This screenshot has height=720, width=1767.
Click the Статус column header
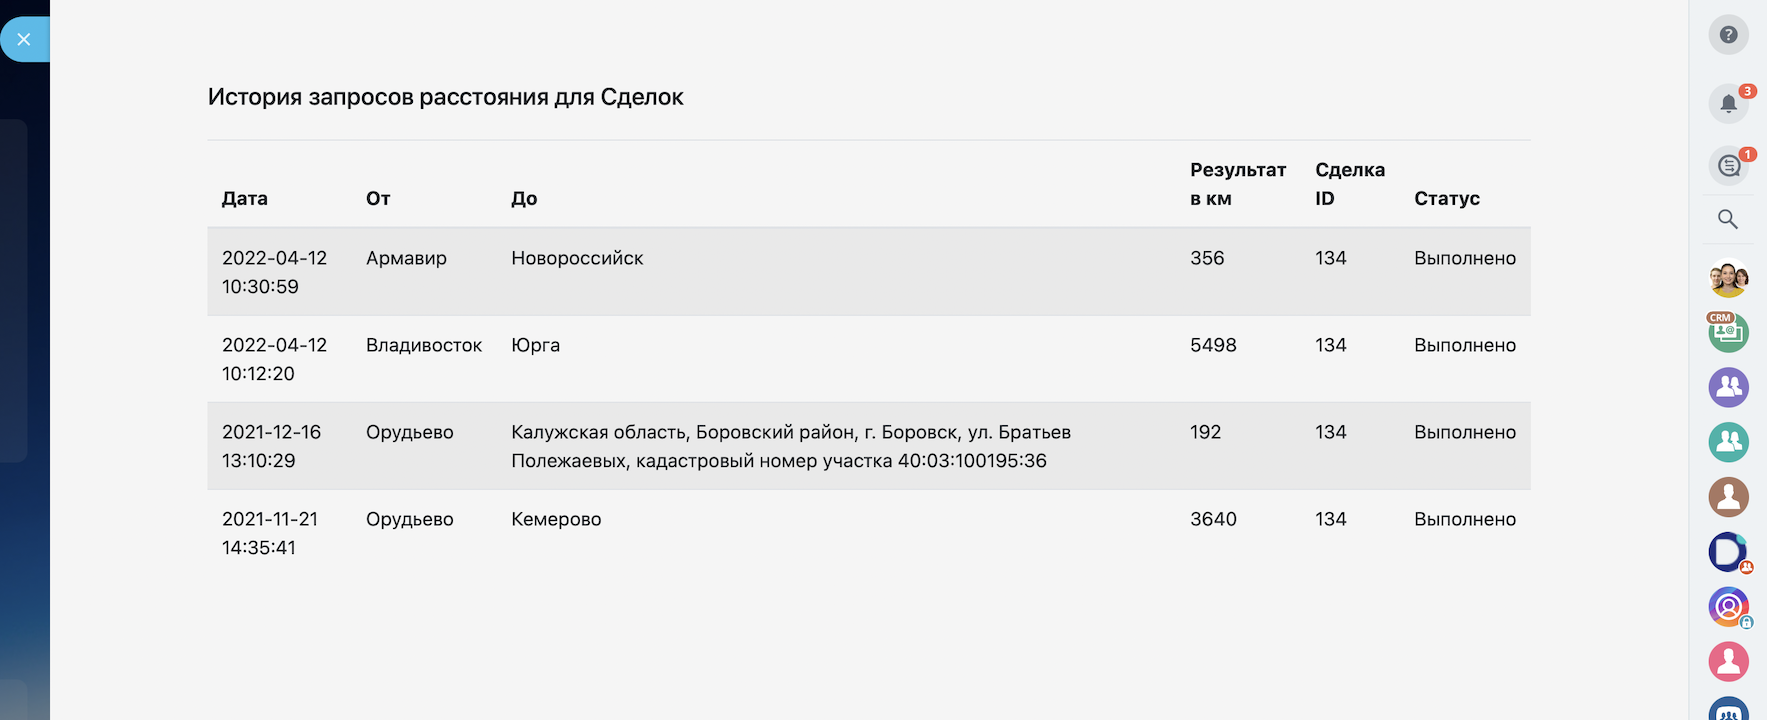1446,198
